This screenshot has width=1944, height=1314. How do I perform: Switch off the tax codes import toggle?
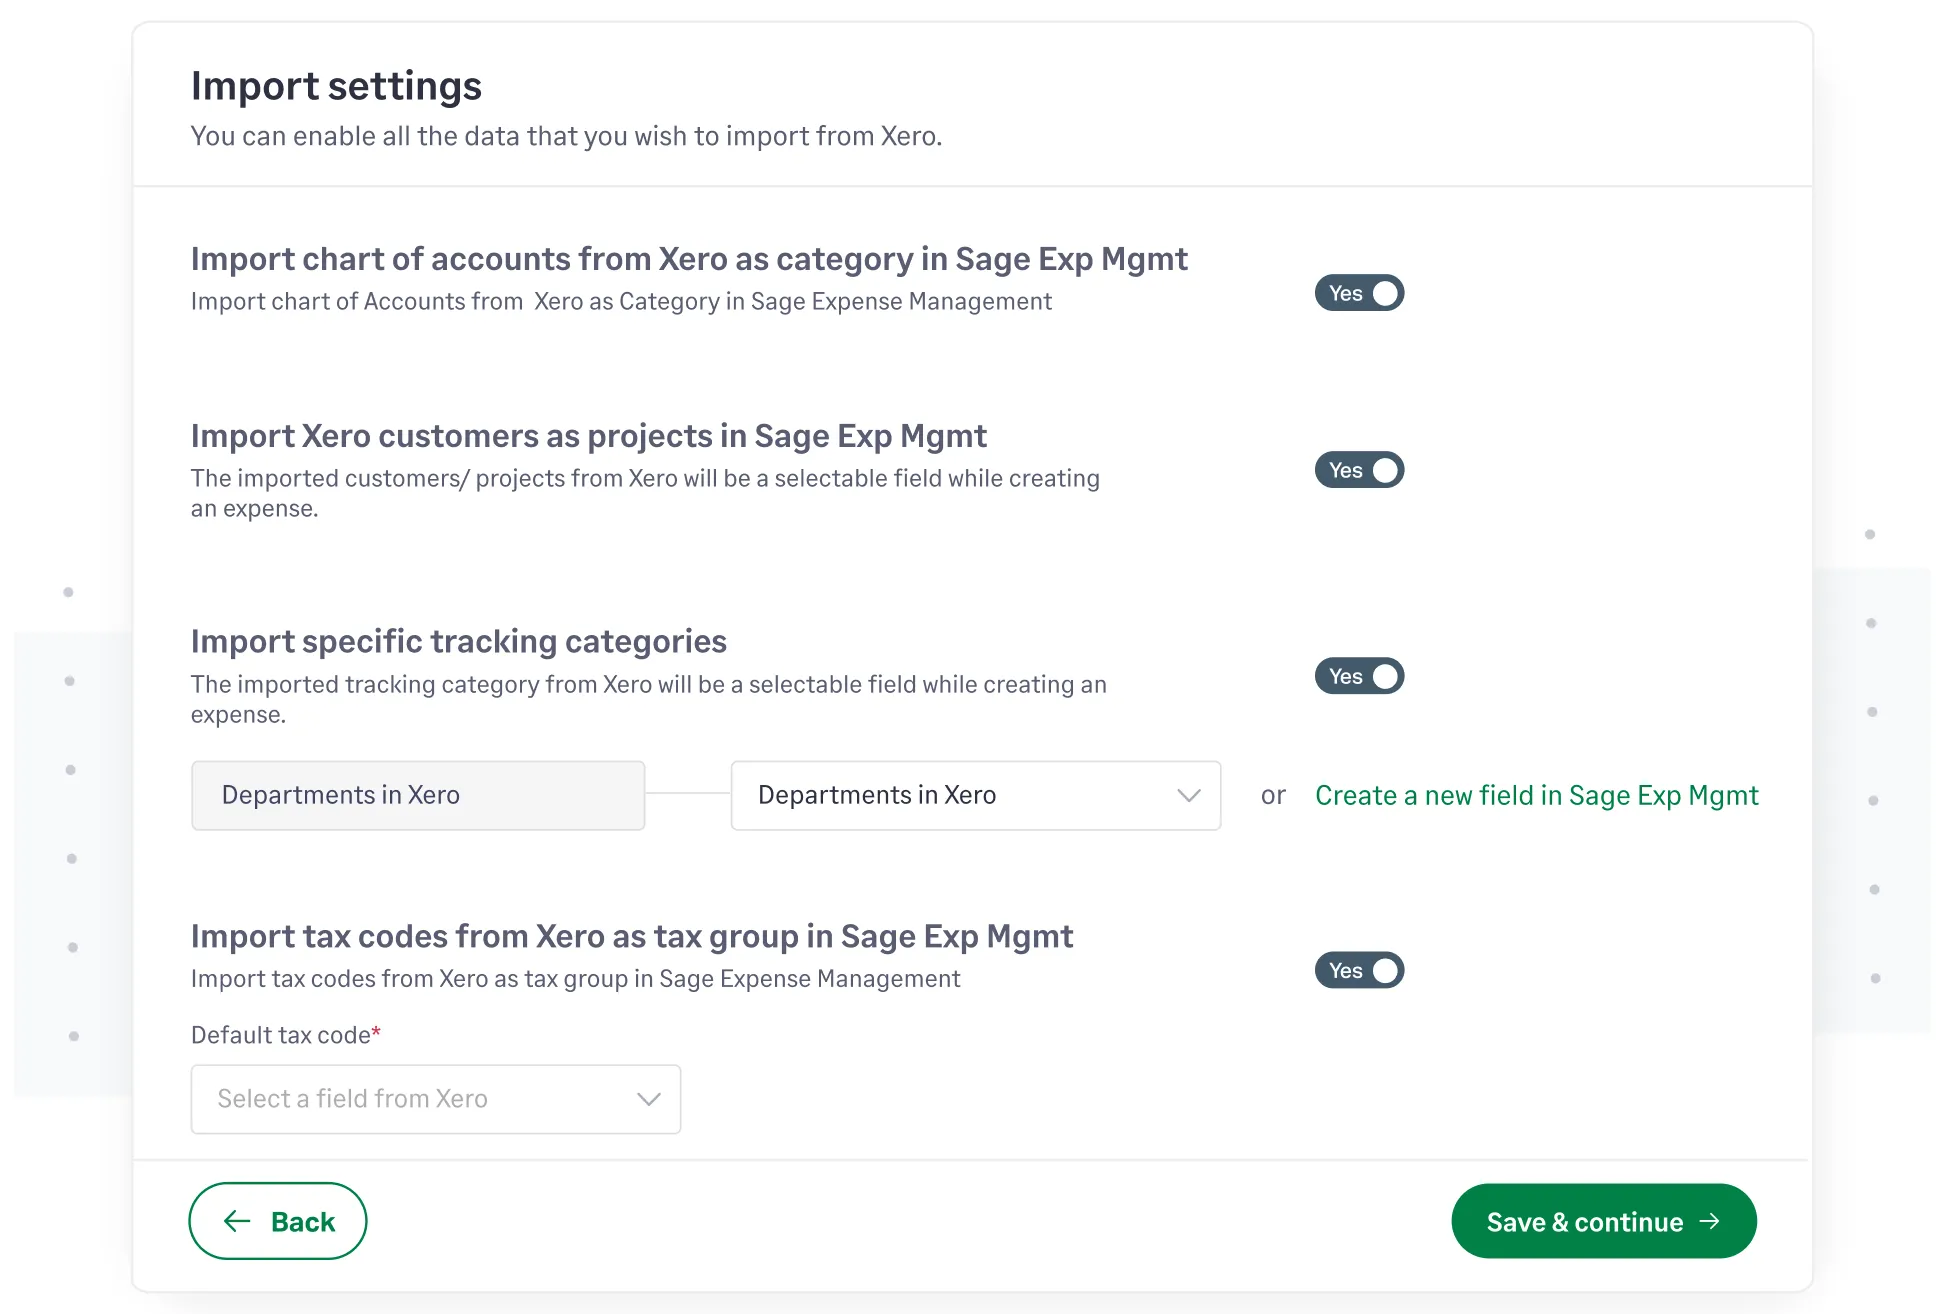tap(1359, 970)
